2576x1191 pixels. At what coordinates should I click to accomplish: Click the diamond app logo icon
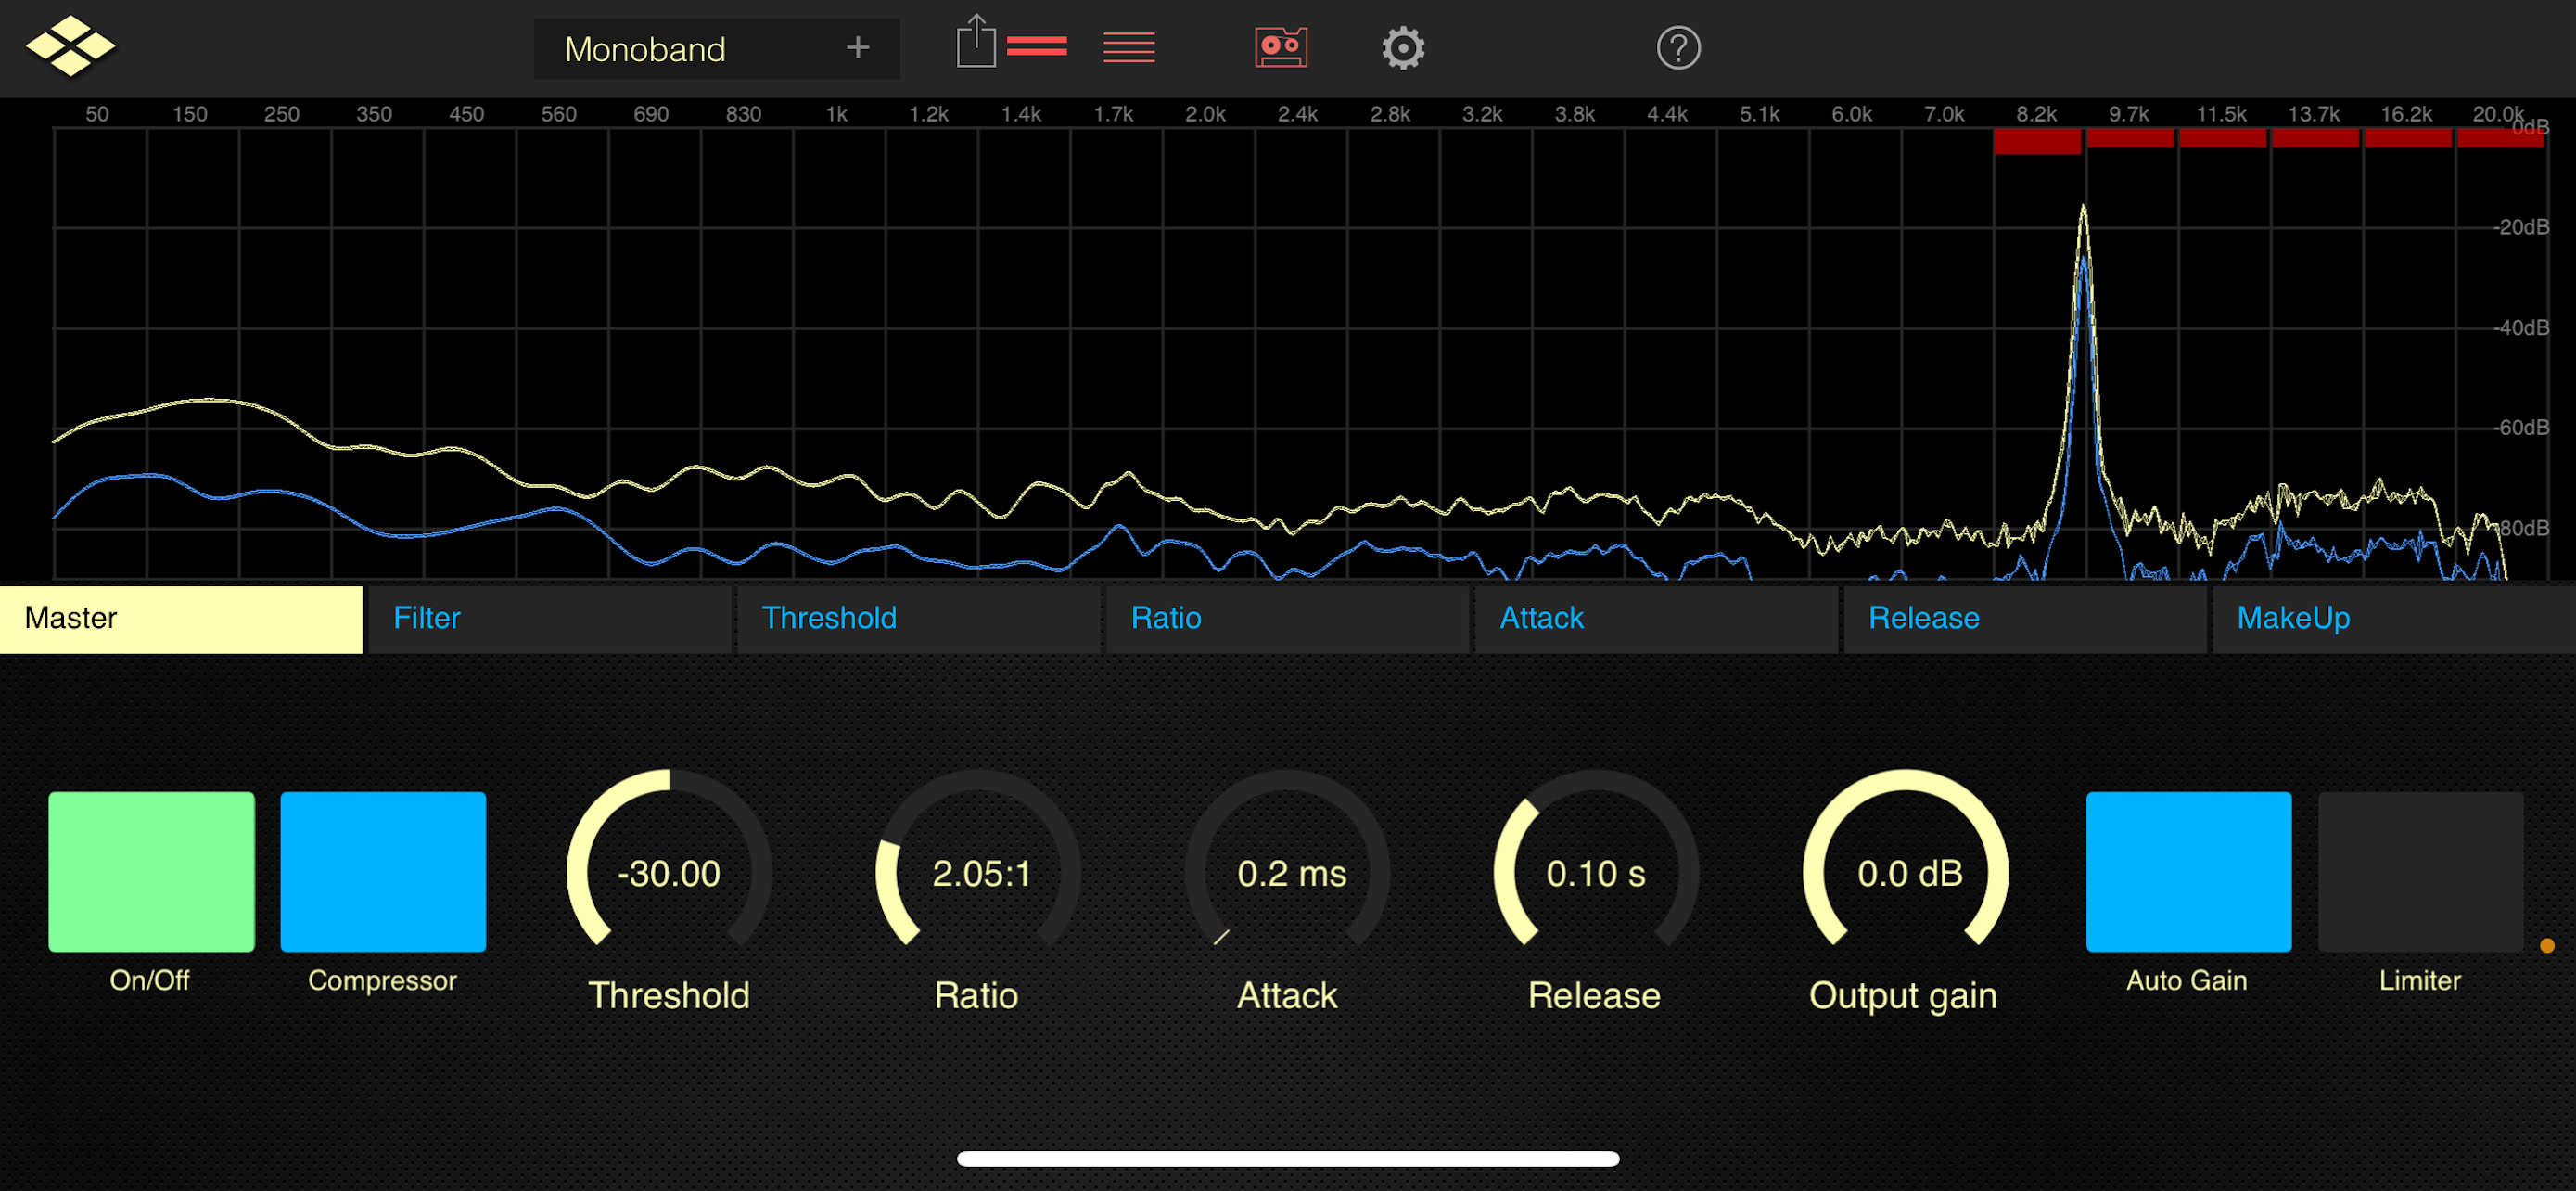pos(70,46)
